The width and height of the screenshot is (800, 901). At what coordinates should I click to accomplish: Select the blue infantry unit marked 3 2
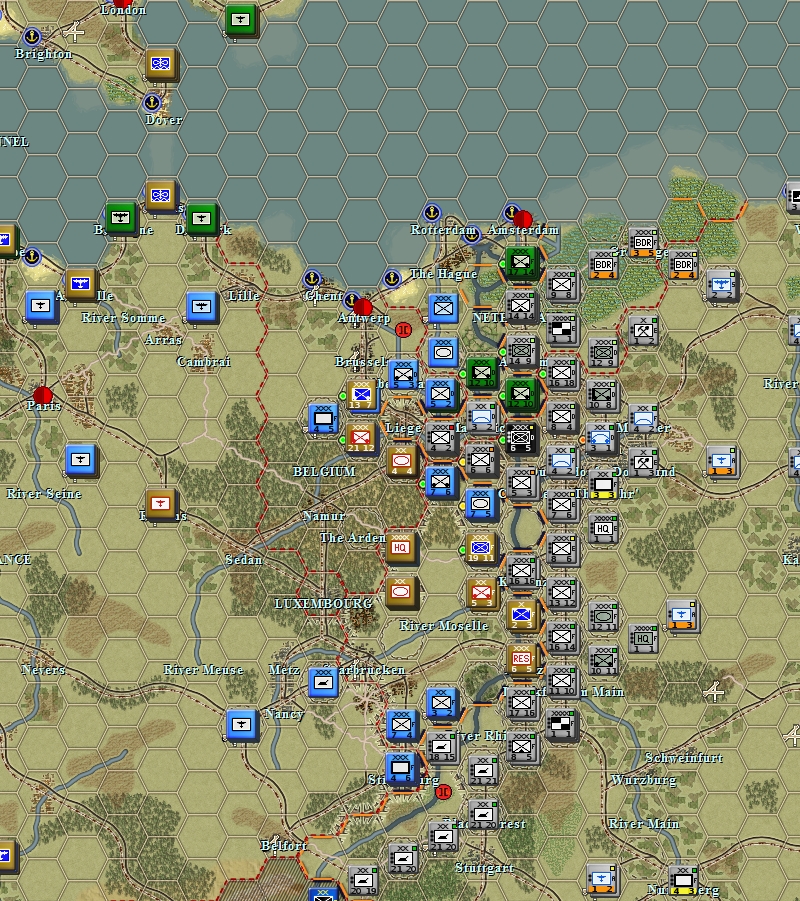click(441, 703)
